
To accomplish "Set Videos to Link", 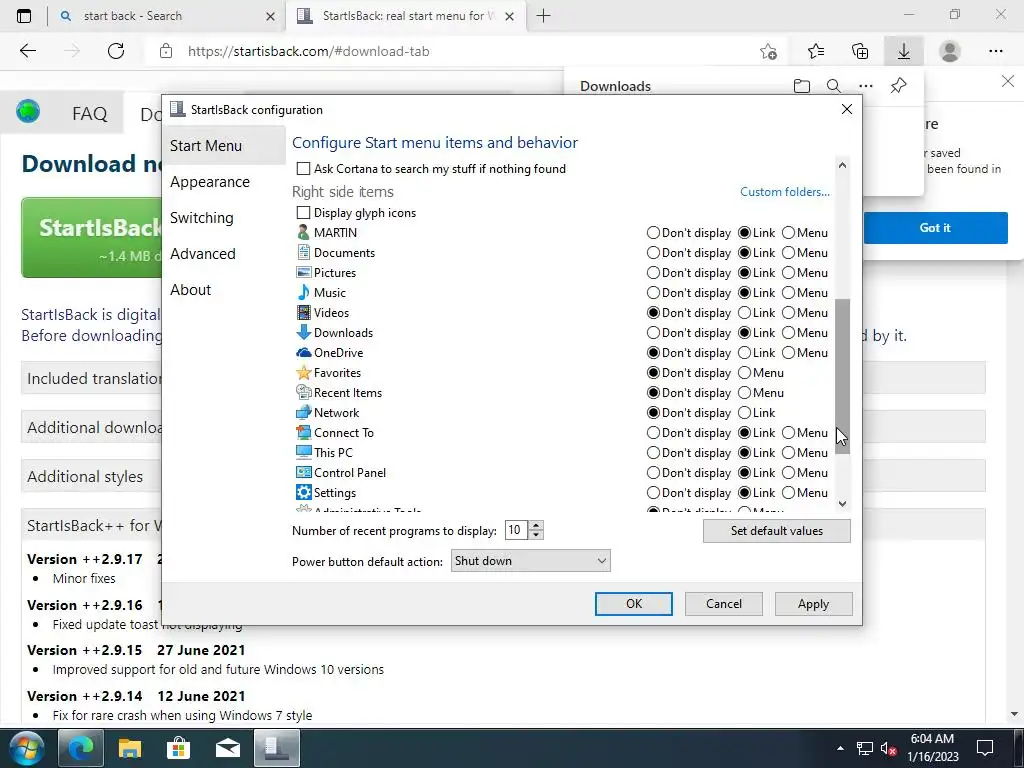I will point(744,313).
